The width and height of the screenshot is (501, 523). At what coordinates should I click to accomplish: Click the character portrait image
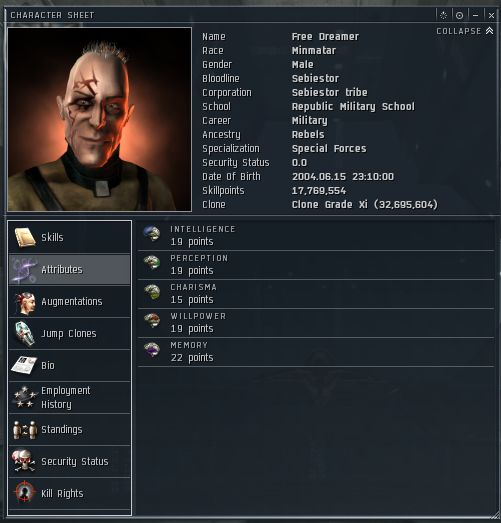point(100,119)
